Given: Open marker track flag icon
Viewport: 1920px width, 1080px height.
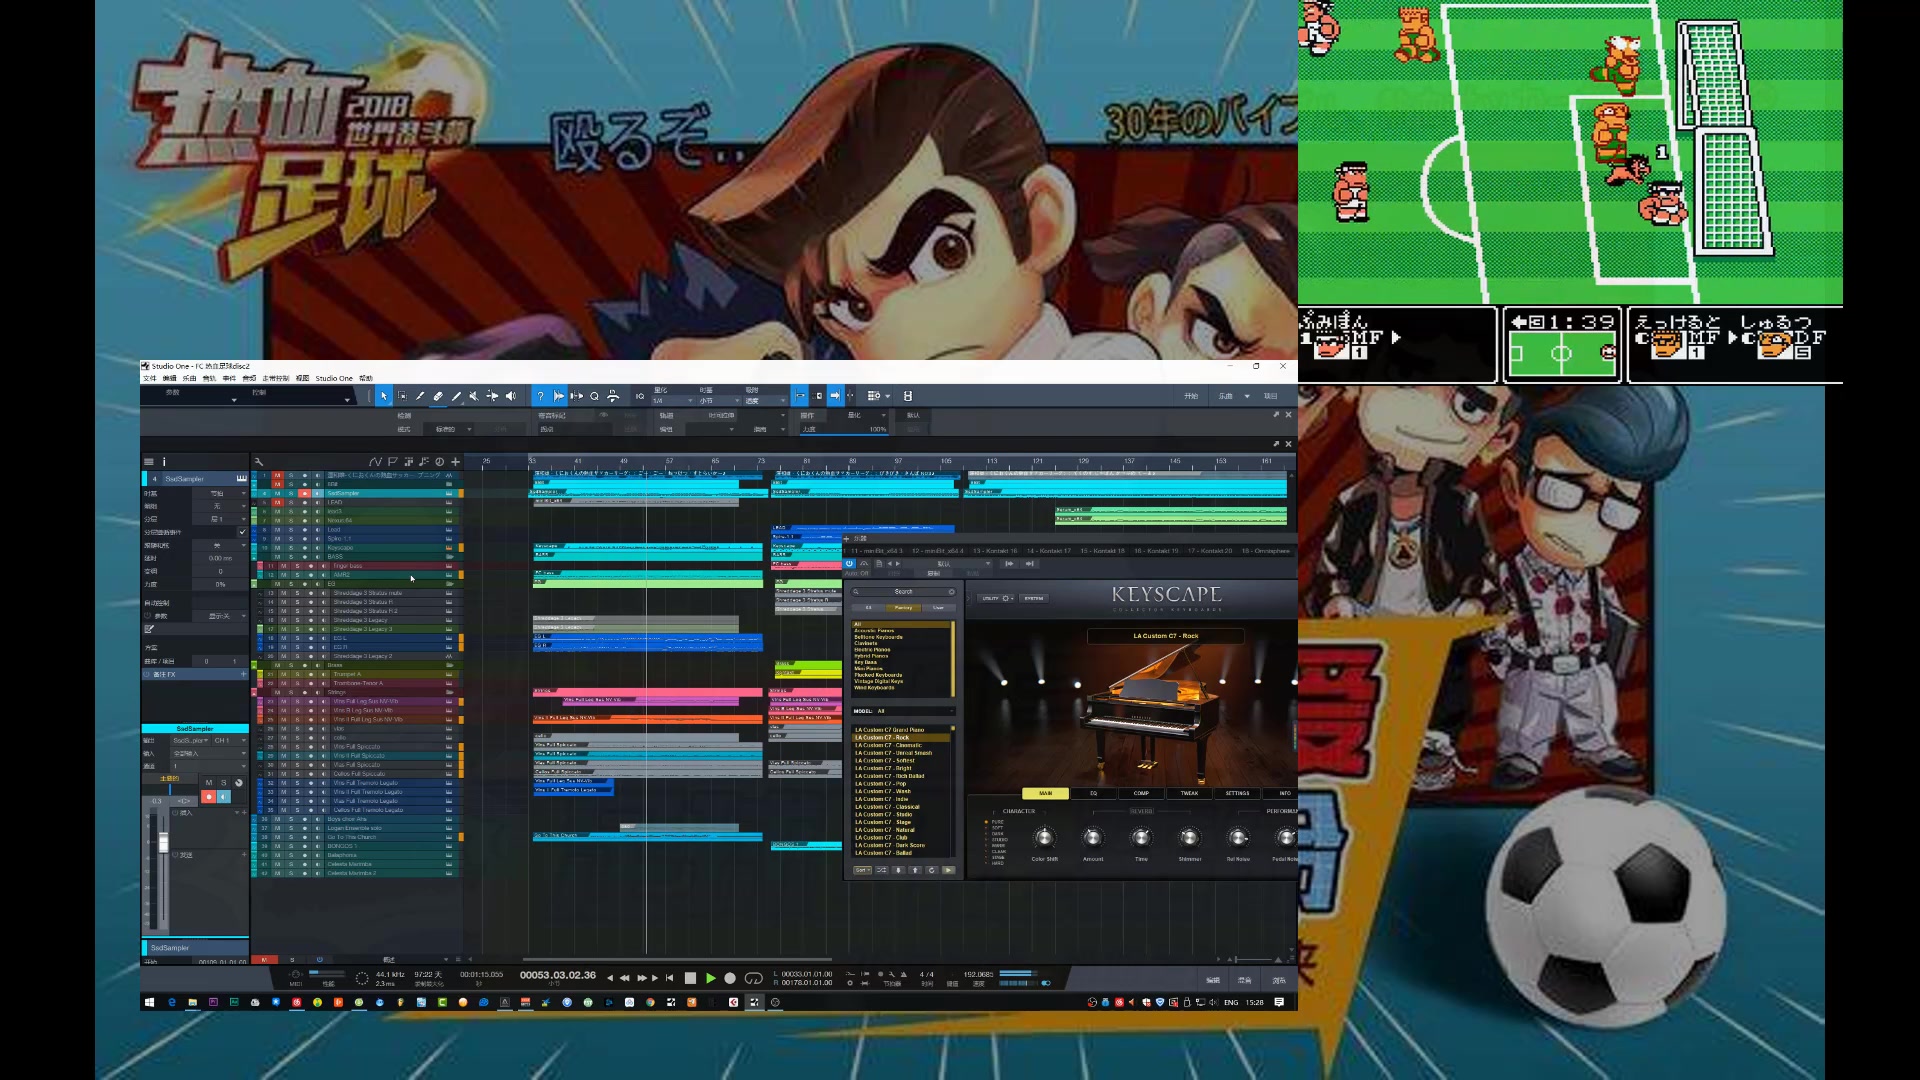Looking at the screenshot, I should click(x=392, y=462).
